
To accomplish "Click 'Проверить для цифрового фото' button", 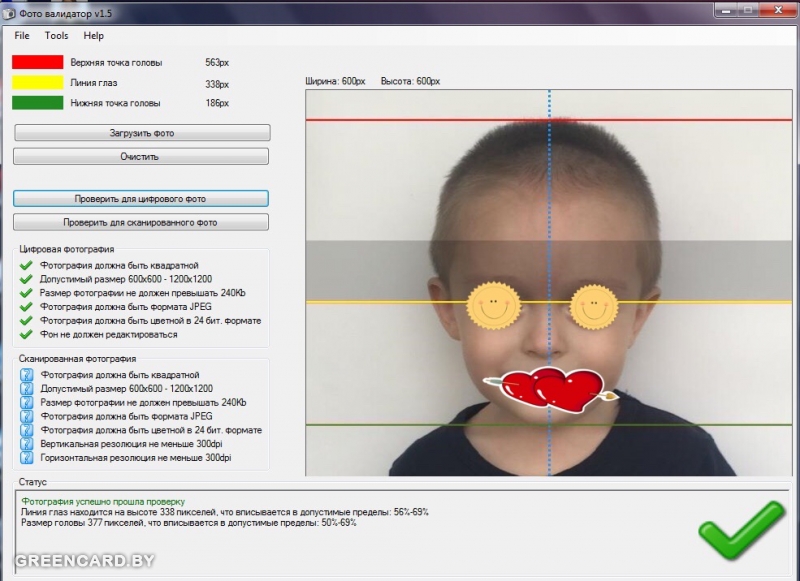I will point(141,199).
